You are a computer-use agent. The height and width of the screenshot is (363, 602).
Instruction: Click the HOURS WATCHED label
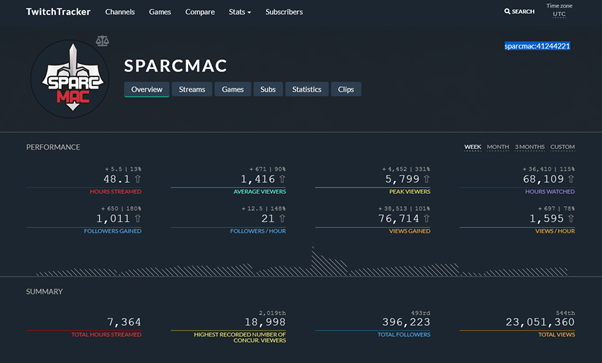550,191
